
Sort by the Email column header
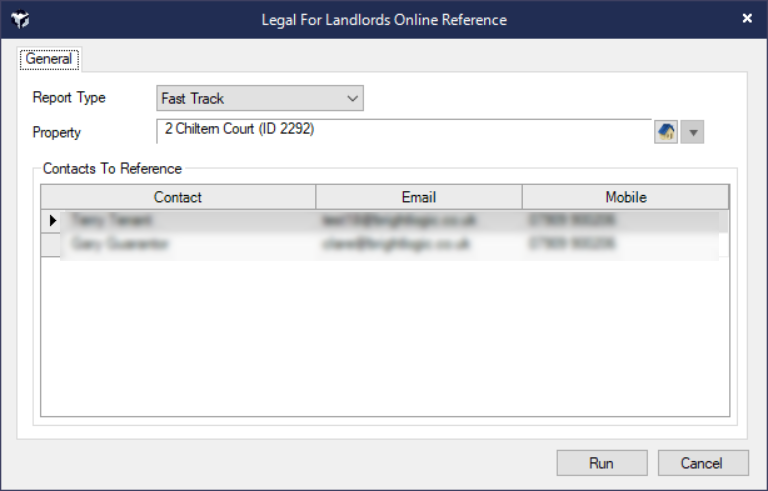(x=419, y=197)
